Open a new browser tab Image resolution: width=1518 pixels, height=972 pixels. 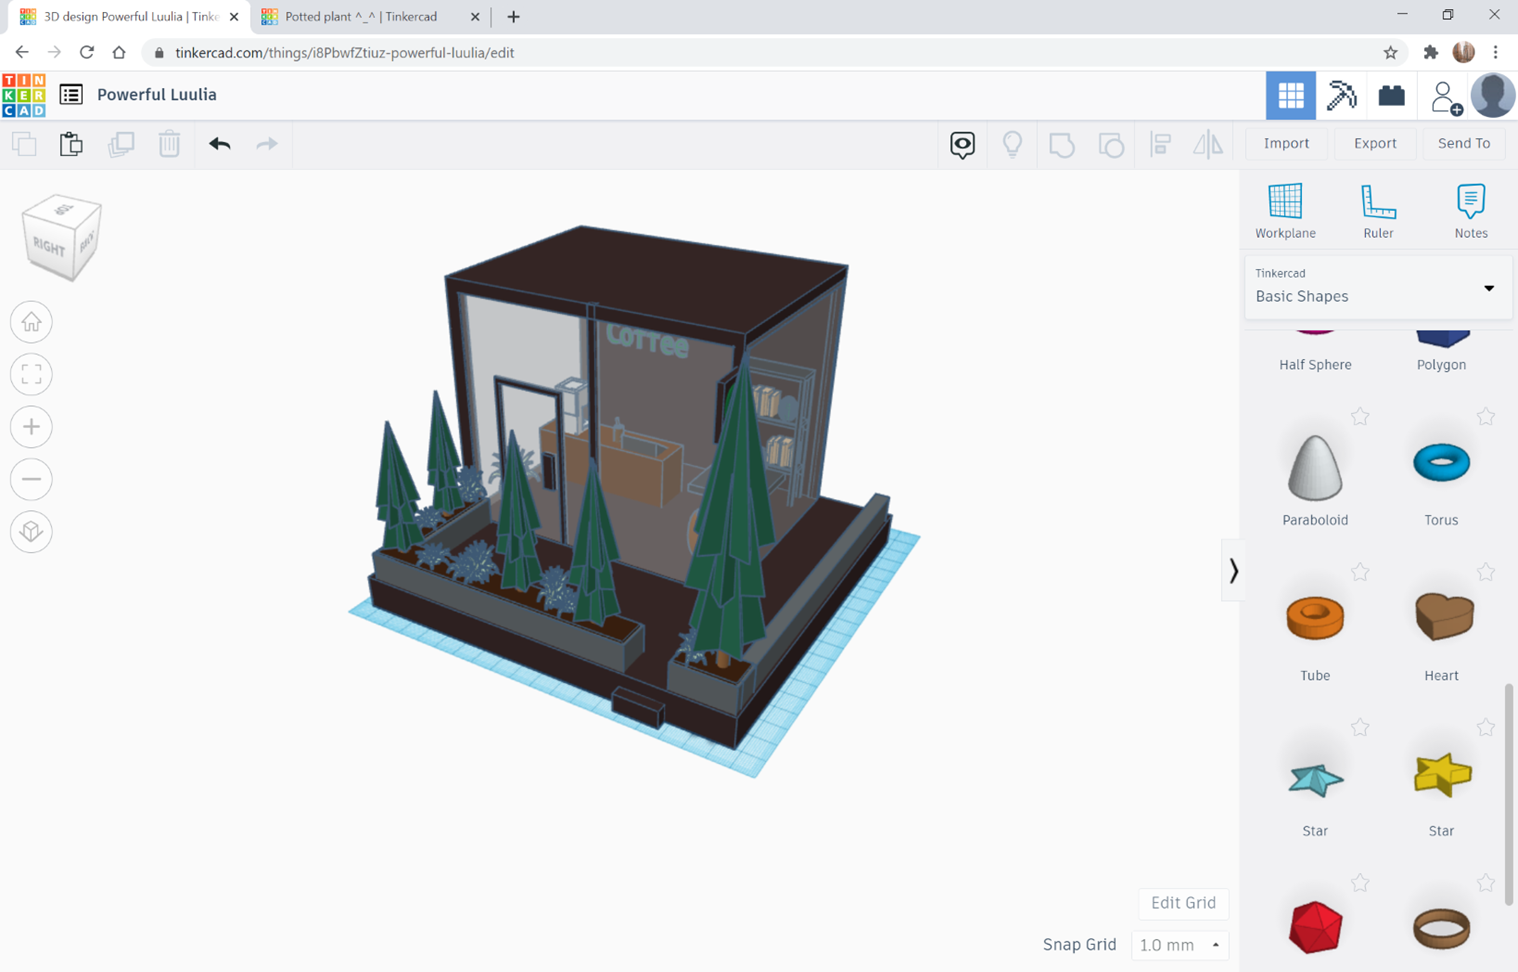(x=513, y=17)
